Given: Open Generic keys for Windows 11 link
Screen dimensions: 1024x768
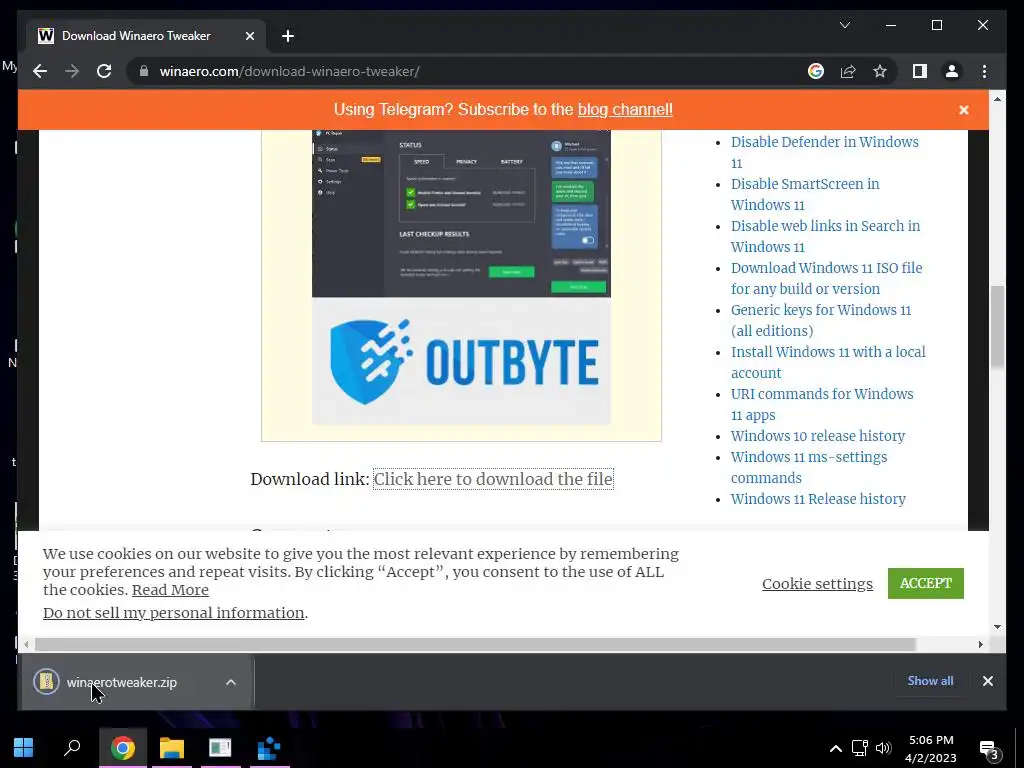Looking at the screenshot, I should click(820, 320).
